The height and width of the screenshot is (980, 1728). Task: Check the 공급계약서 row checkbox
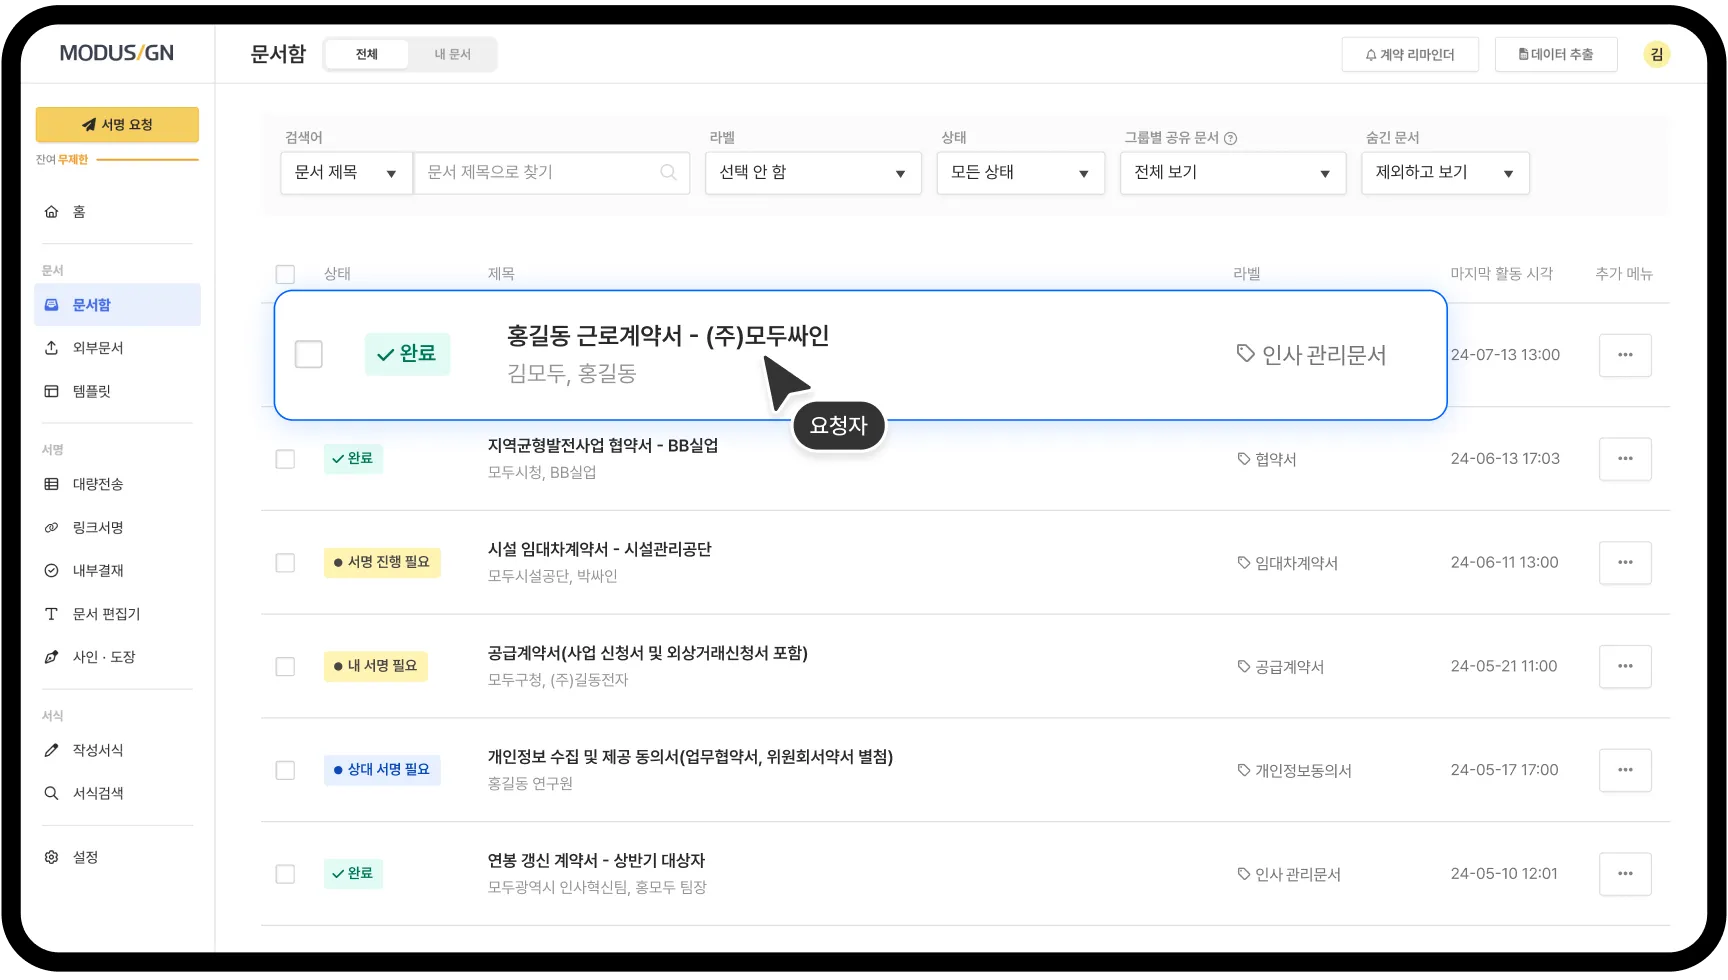285,666
